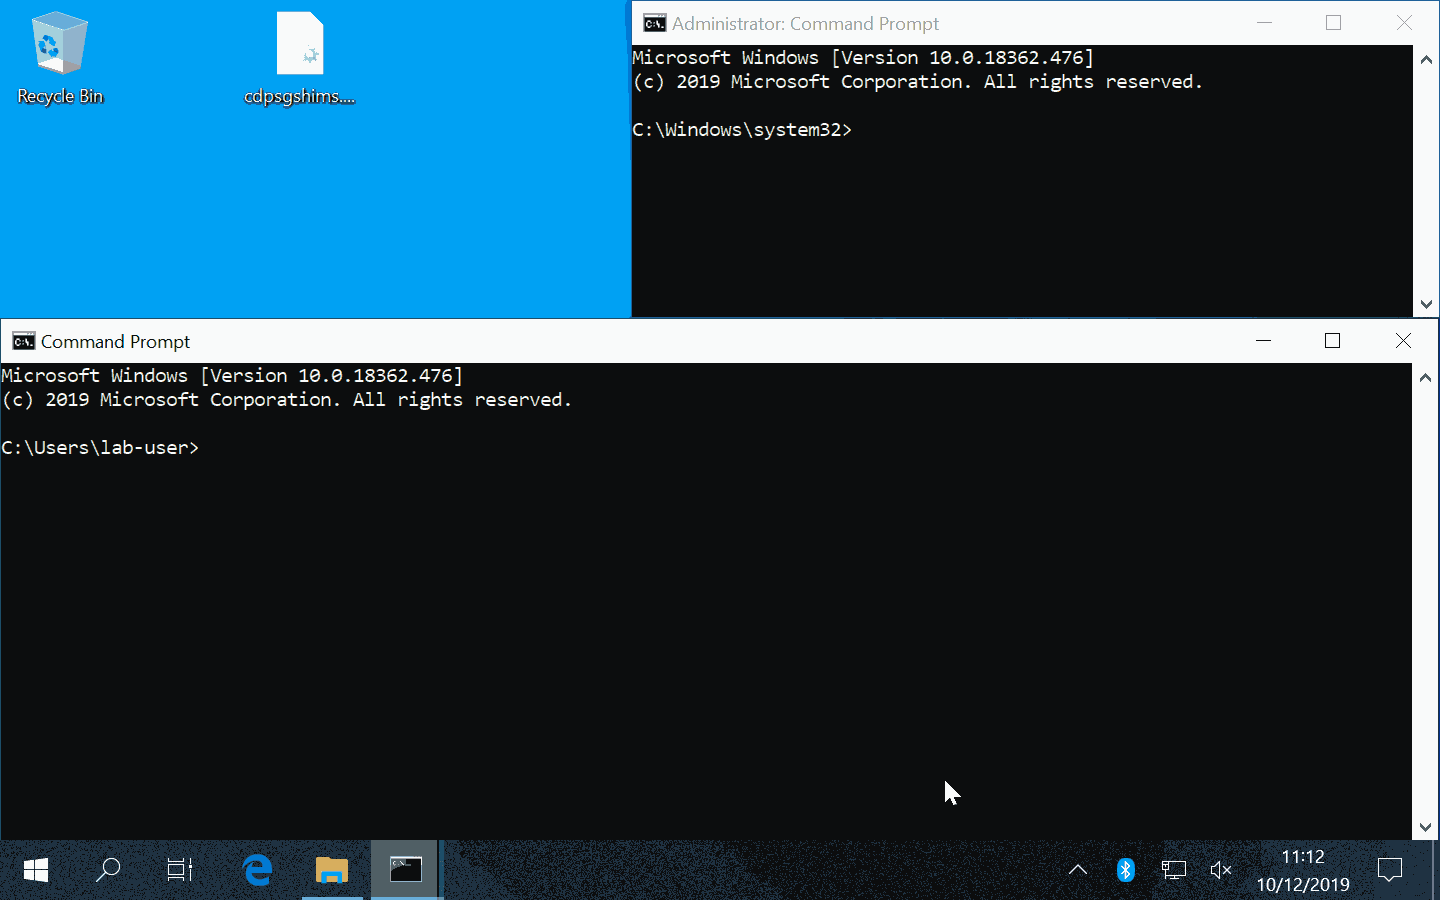Maximize the Administrator Command Prompt window
Image resolution: width=1440 pixels, height=900 pixels.
click(x=1334, y=23)
